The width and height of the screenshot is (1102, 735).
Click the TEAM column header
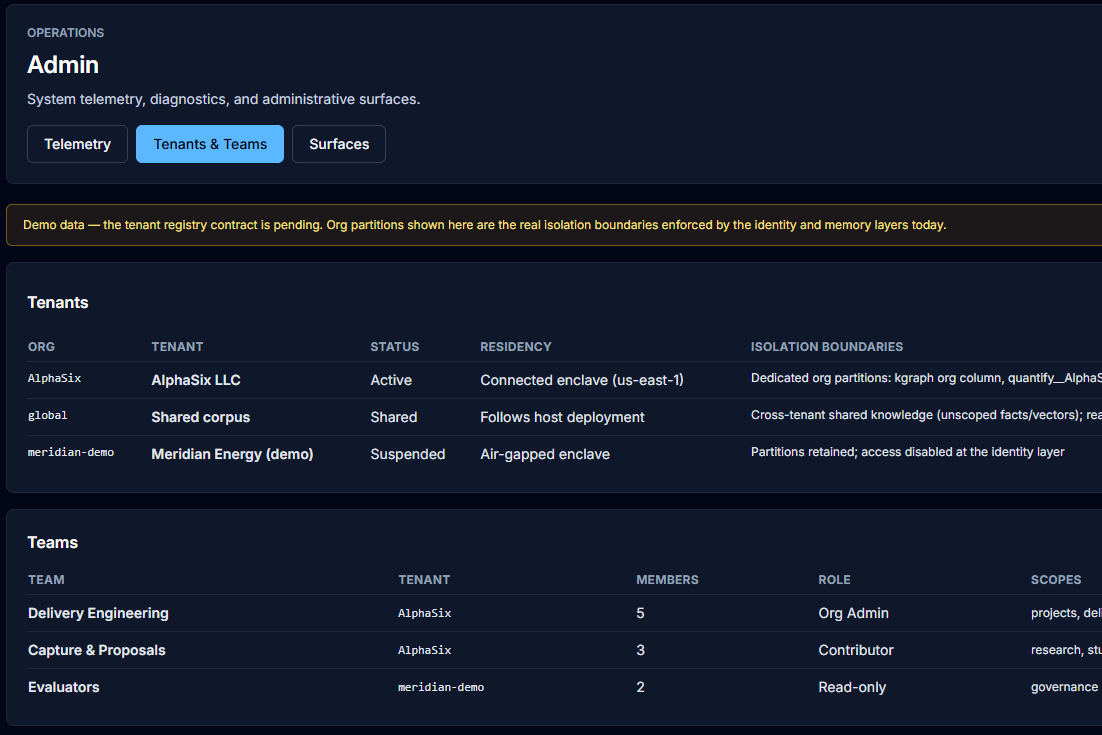click(46, 580)
